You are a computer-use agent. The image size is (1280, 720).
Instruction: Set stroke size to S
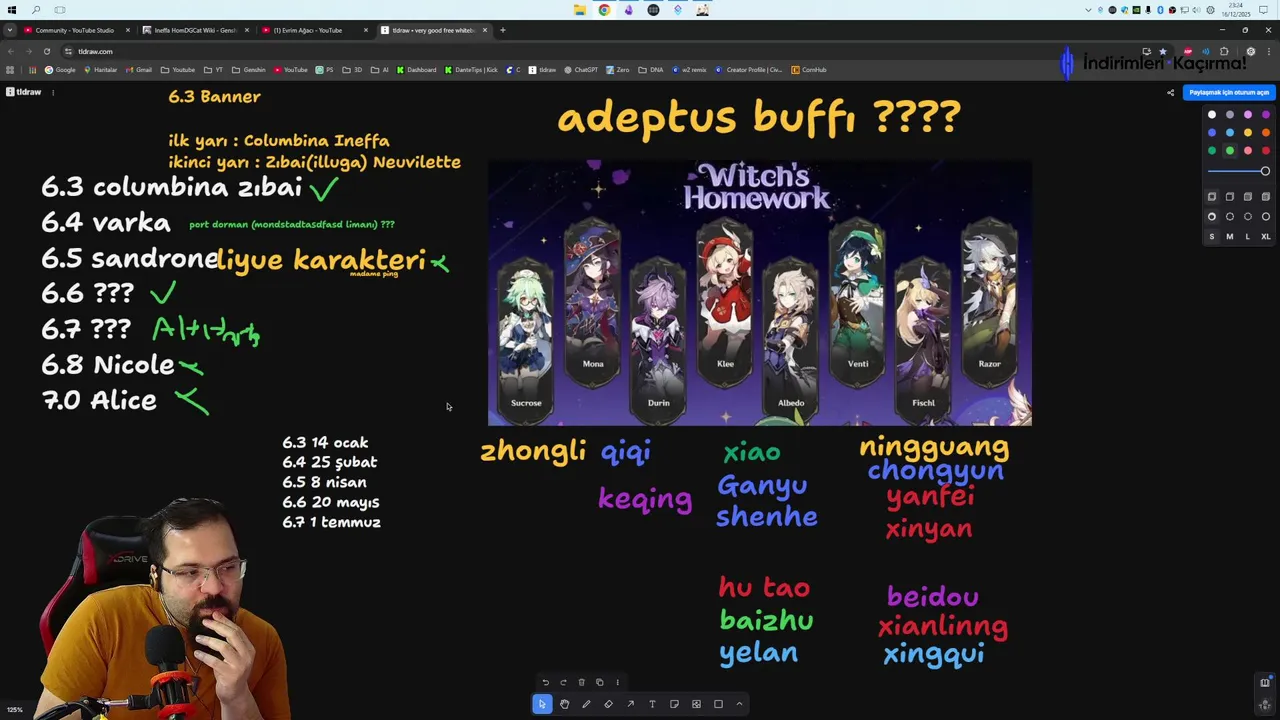pyautogui.click(x=1212, y=237)
